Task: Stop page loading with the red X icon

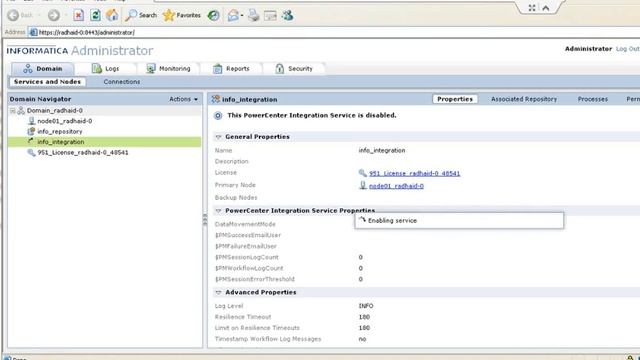Action: point(78,16)
